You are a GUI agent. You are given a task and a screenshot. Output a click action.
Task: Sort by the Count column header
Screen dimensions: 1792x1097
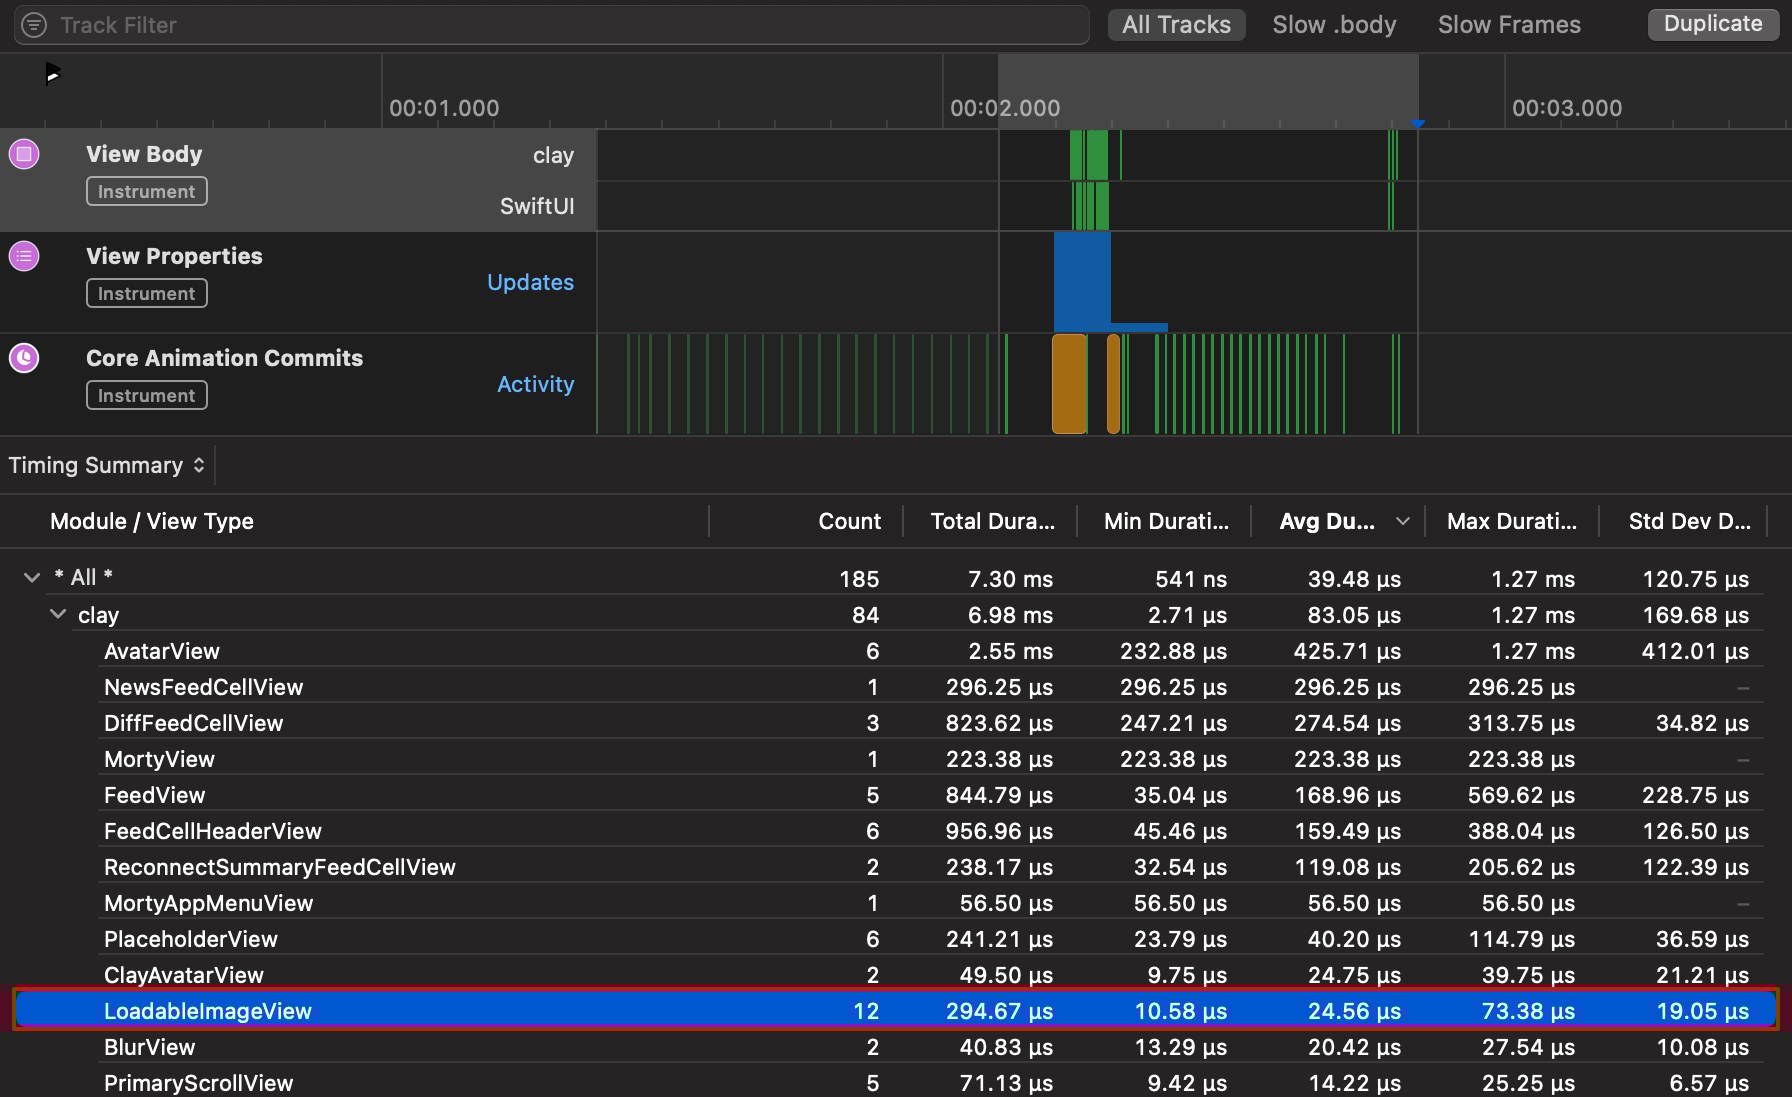tap(849, 521)
